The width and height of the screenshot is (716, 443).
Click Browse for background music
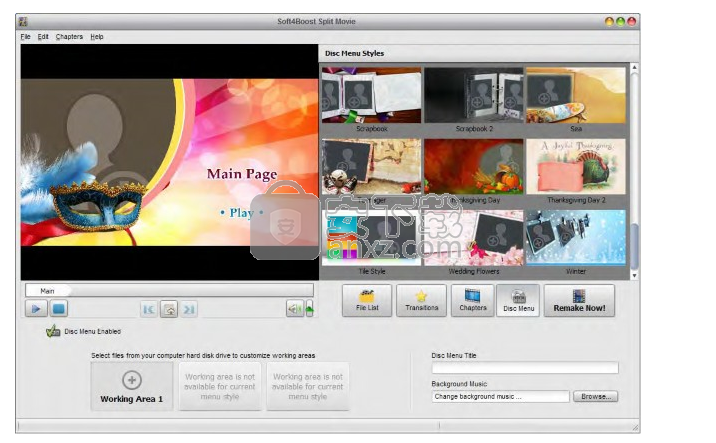point(595,396)
